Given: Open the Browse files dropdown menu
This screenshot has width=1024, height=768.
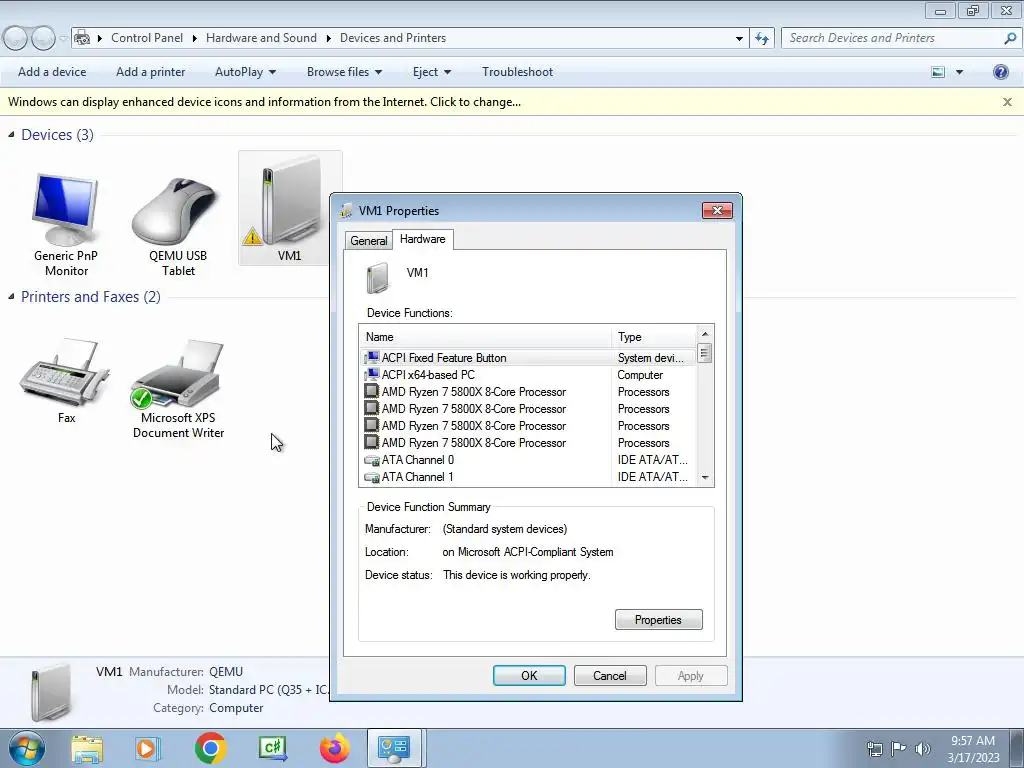Looking at the screenshot, I should [344, 72].
